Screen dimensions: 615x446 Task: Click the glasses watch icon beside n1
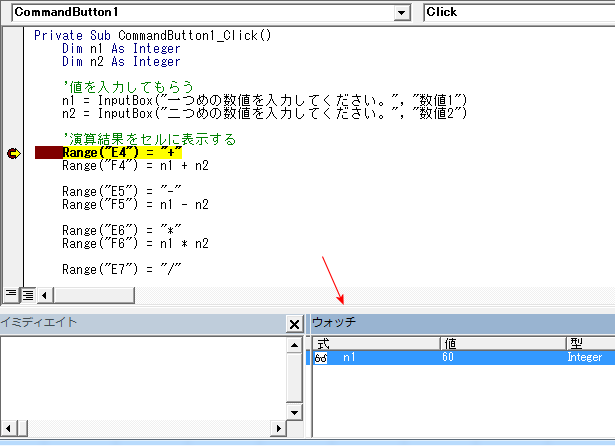(321, 358)
